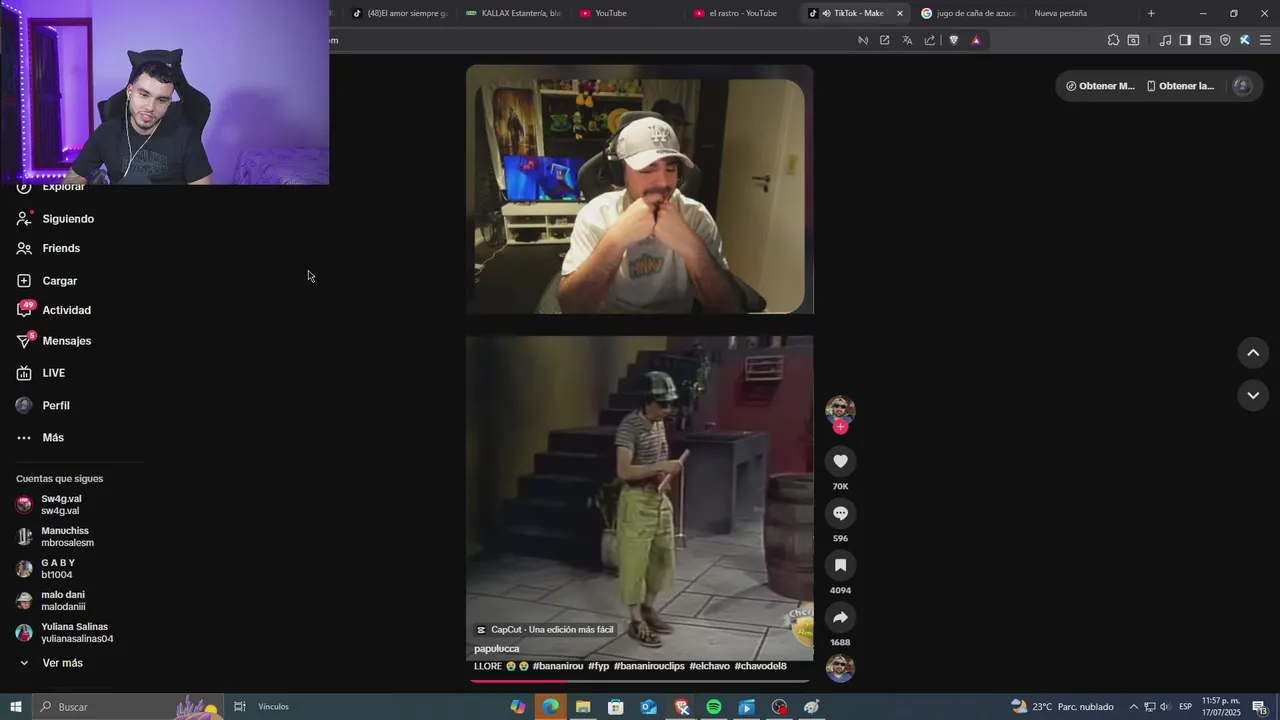This screenshot has width=1280, height=720.
Task: Open Actividad notifications
Action: (x=66, y=310)
